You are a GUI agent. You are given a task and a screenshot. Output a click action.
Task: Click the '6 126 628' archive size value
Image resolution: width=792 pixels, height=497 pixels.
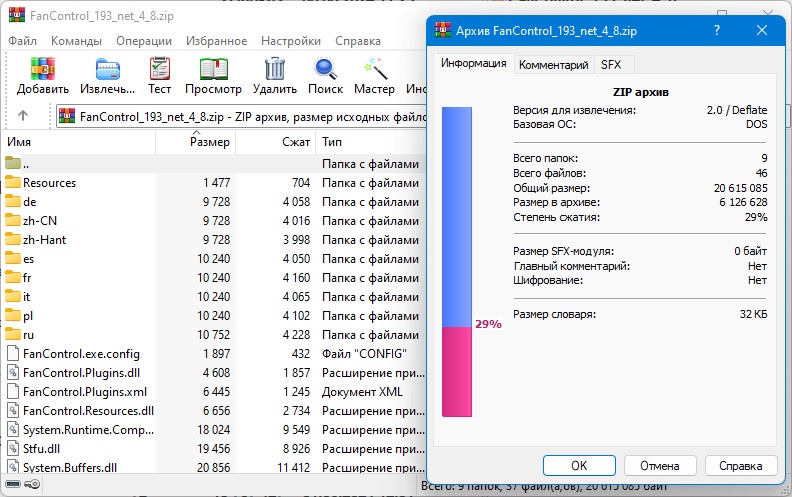point(743,202)
